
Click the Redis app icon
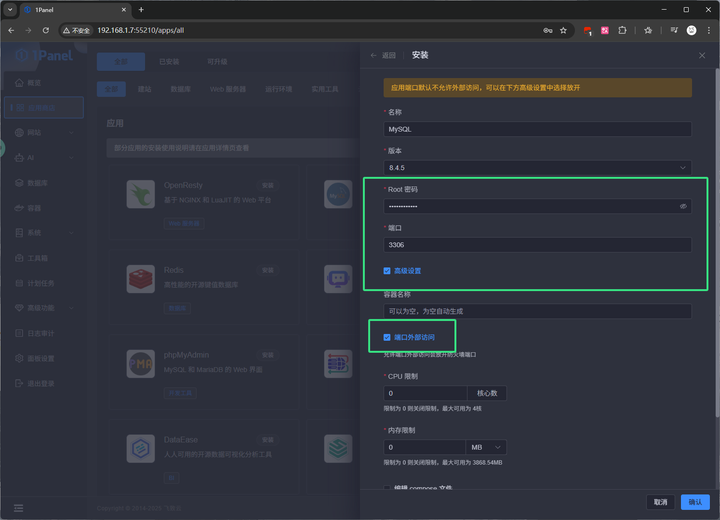pyautogui.click(x=141, y=279)
